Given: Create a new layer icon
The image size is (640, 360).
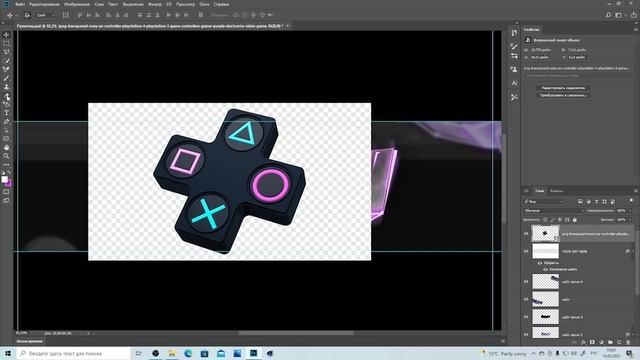Looking at the screenshot, I should coord(619,342).
